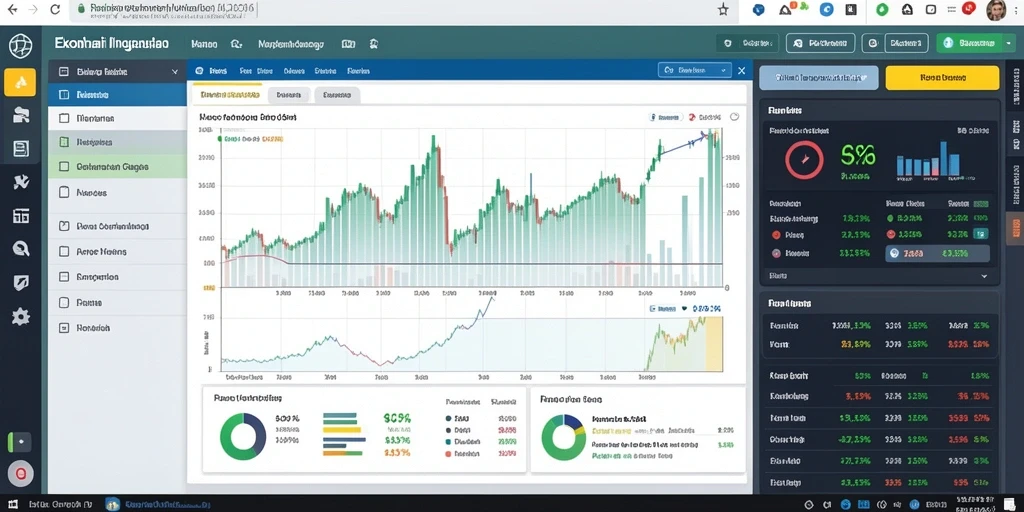Viewport: 1024px width, 512px height.
Task: Tick checkbox in row directly below blue row
Action: pyautogui.click(x=64, y=118)
